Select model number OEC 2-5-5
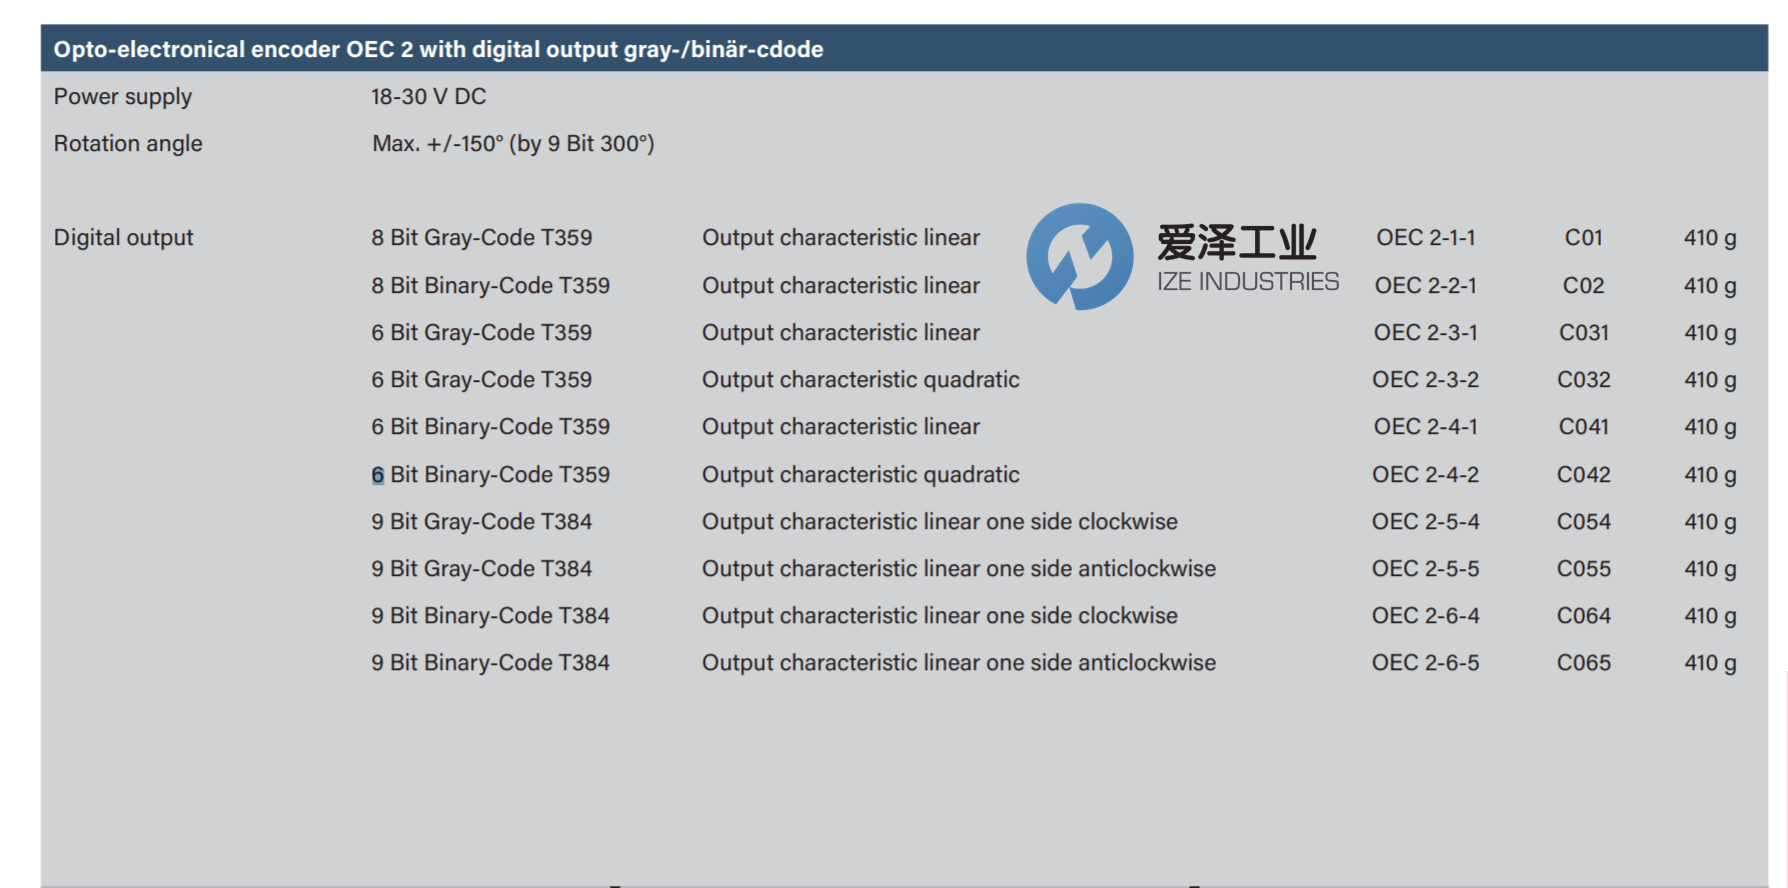The height and width of the screenshot is (888, 1788). pyautogui.click(x=1425, y=569)
